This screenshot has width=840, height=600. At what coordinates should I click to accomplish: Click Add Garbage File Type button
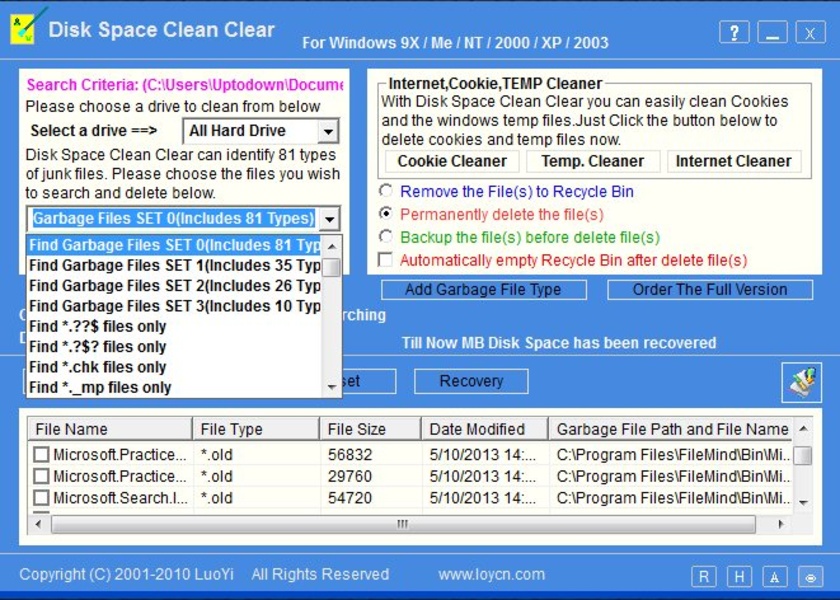[484, 290]
